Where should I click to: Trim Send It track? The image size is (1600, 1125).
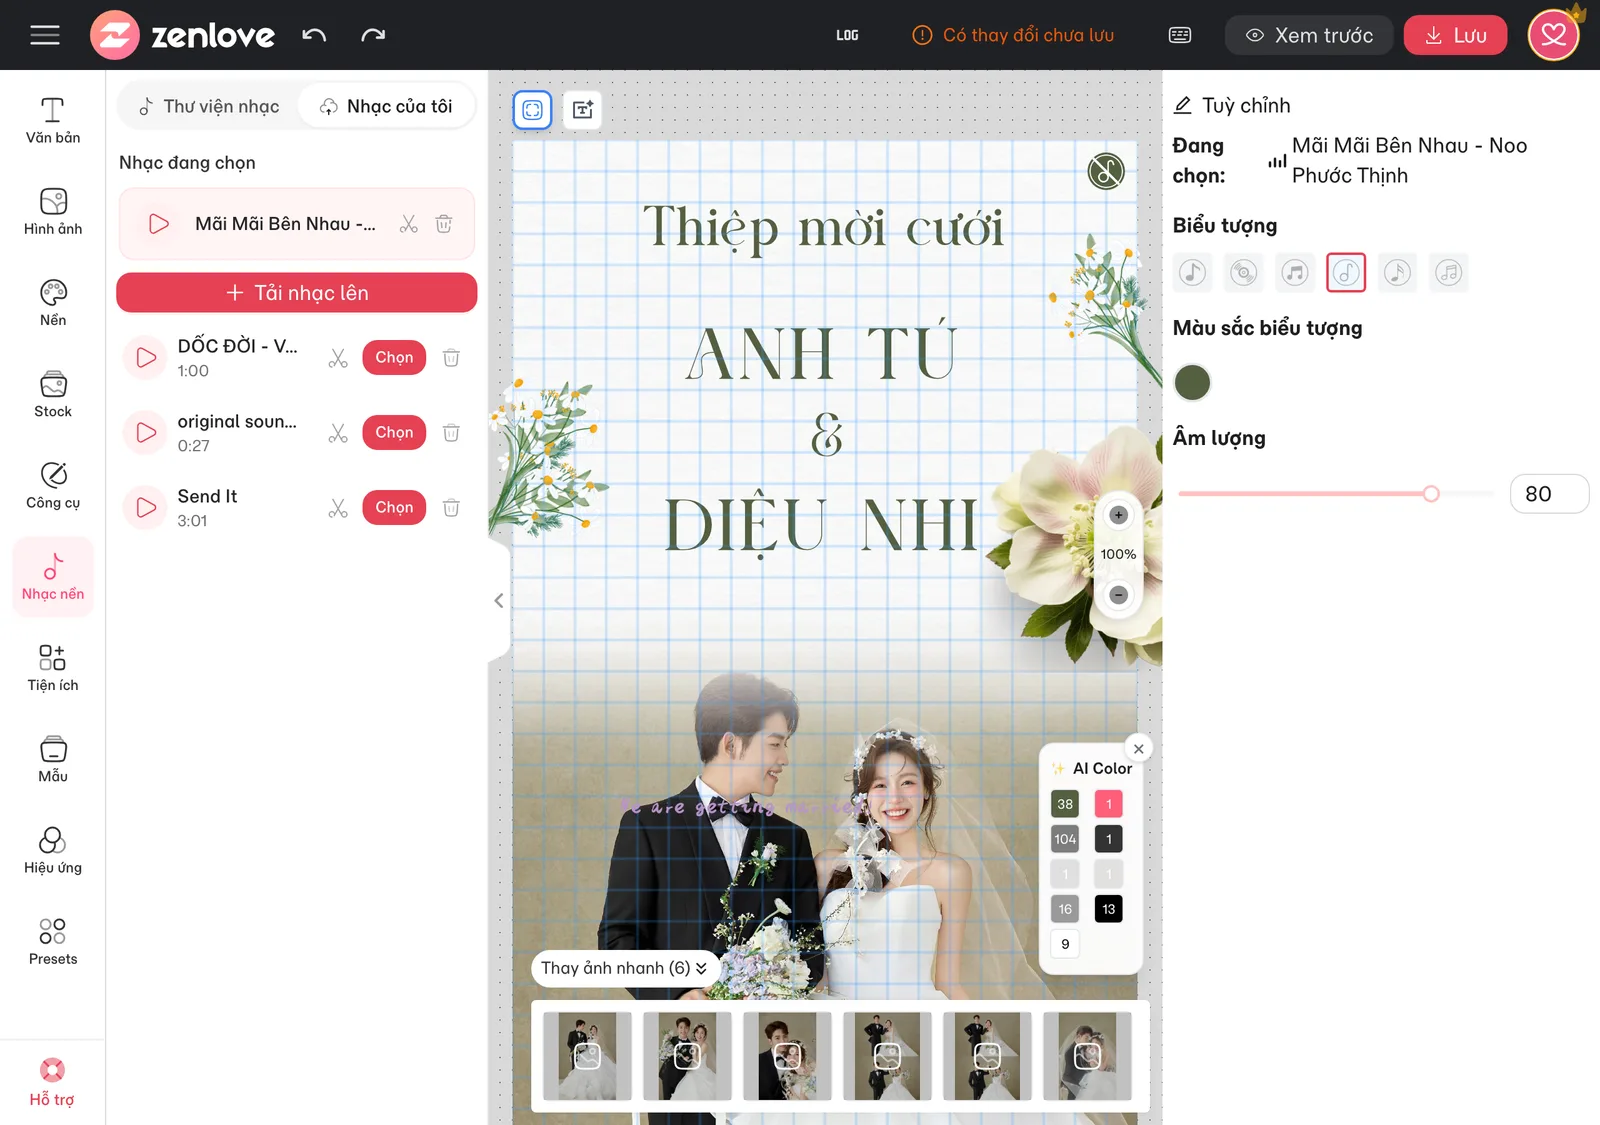(x=338, y=508)
